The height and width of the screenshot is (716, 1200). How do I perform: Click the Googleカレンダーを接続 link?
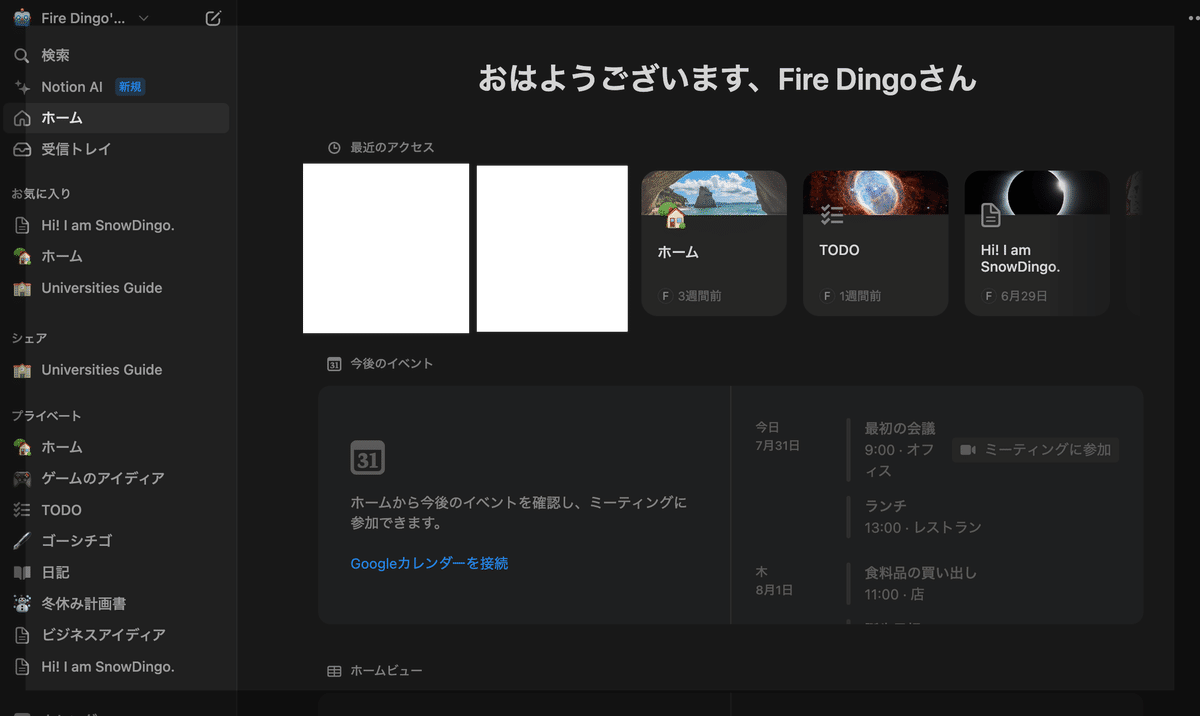(x=428, y=563)
